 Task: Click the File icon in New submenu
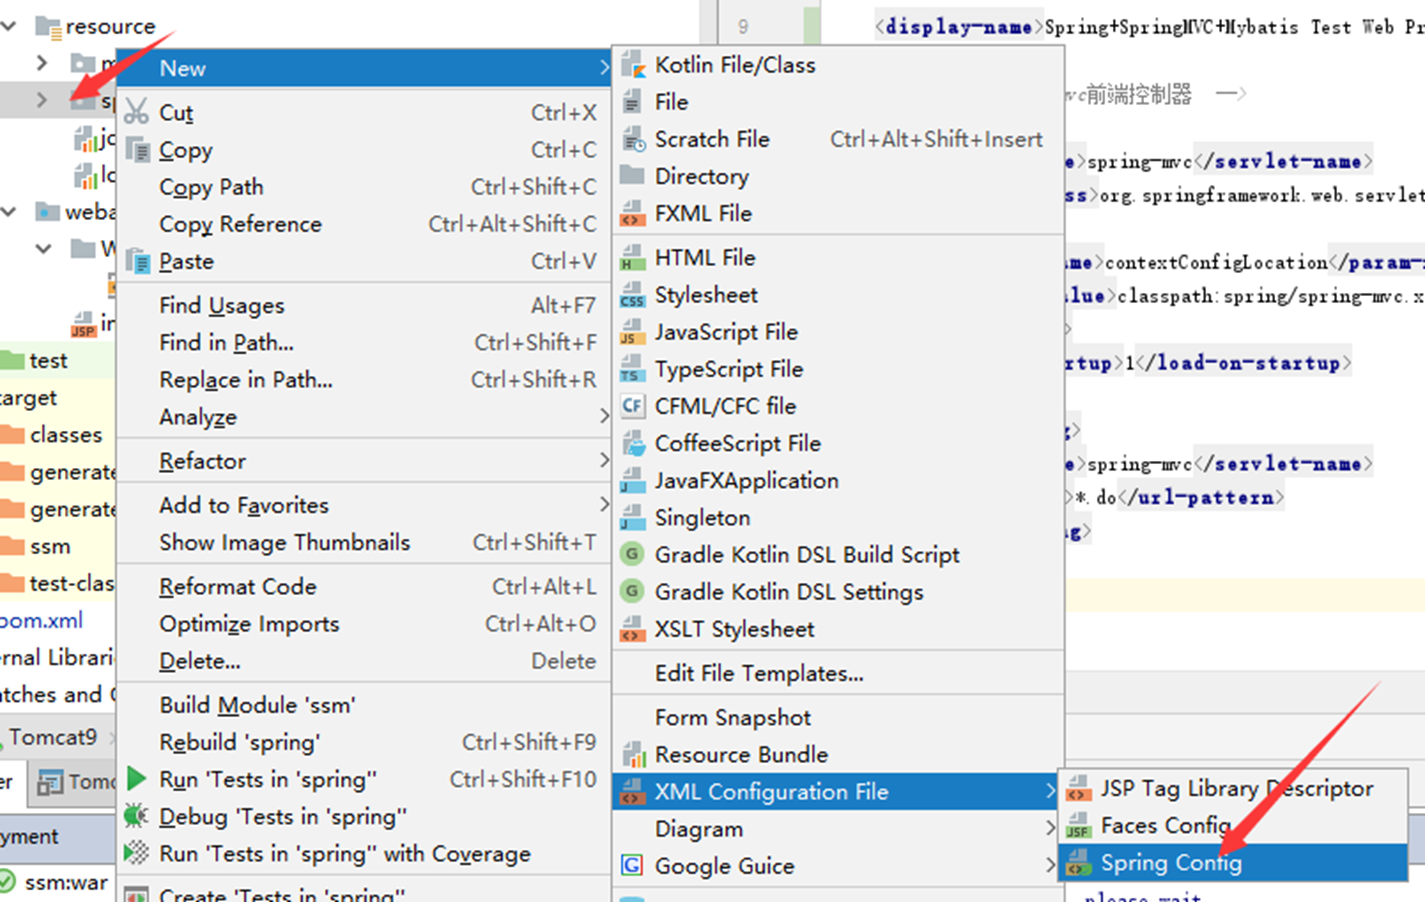click(632, 102)
